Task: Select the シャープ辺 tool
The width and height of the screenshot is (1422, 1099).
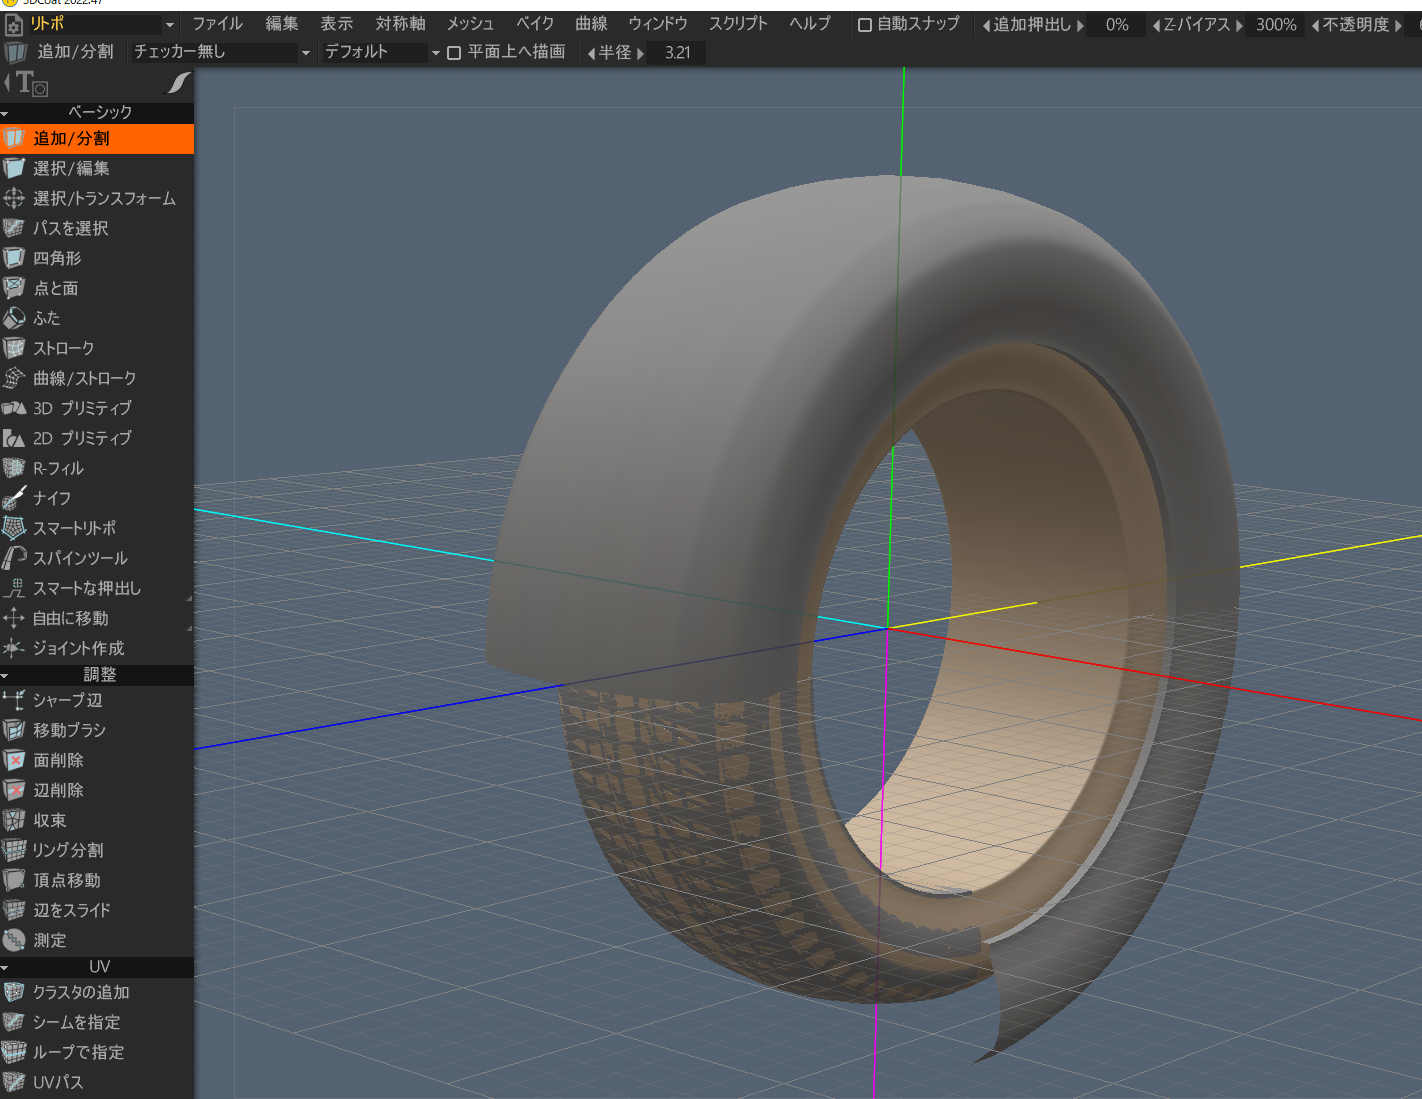Action: tap(97, 700)
